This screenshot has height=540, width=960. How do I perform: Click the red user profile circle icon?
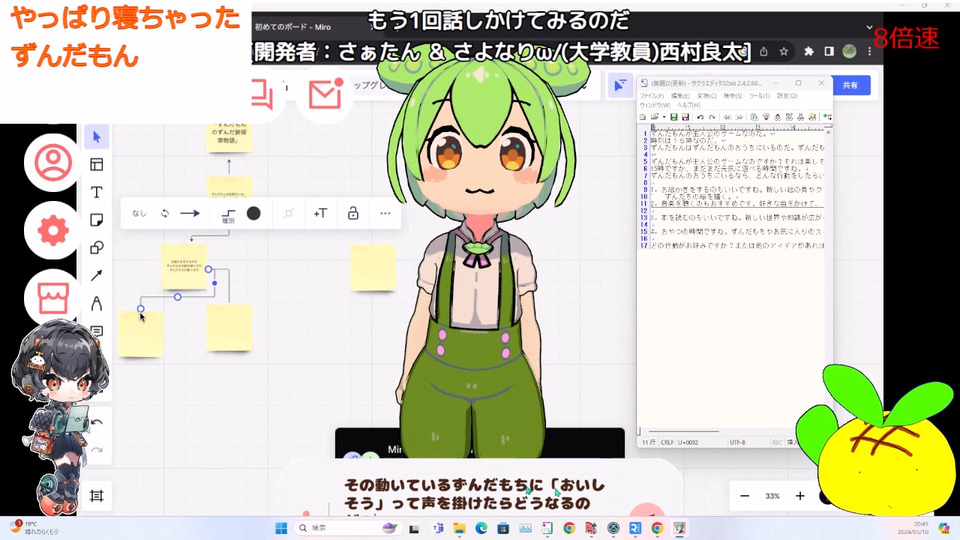tap(53, 162)
